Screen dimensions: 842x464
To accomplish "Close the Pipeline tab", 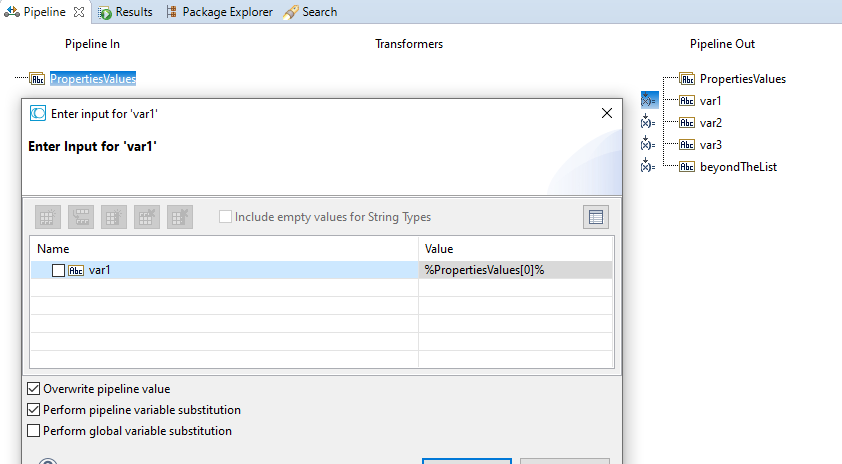I will tap(79, 12).
